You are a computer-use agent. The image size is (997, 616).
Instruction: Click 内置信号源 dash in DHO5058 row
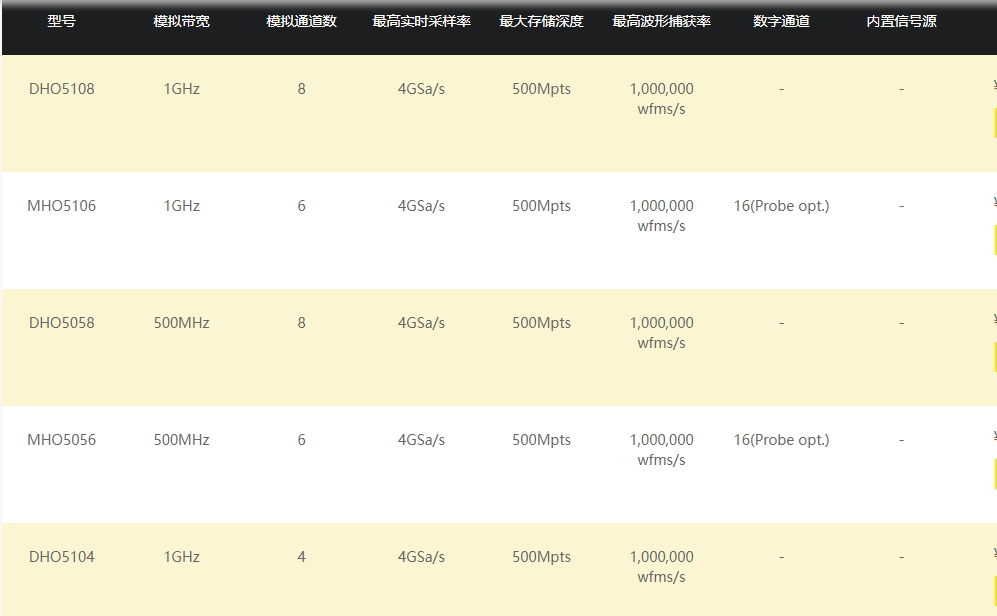(902, 324)
